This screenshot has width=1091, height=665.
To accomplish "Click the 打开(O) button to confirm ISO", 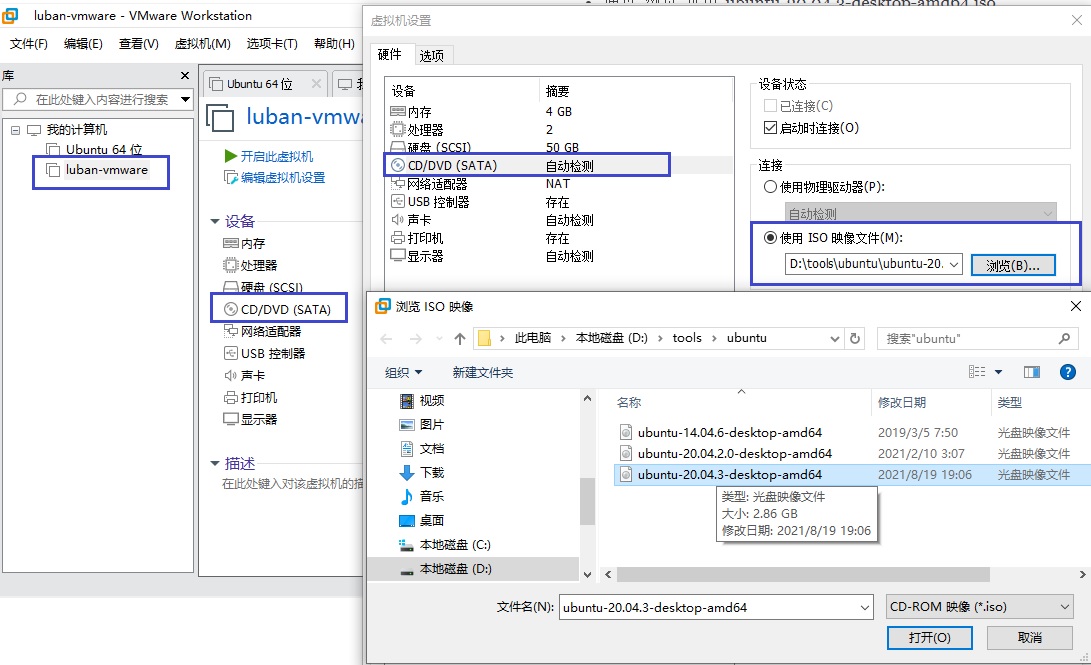I will click(929, 637).
